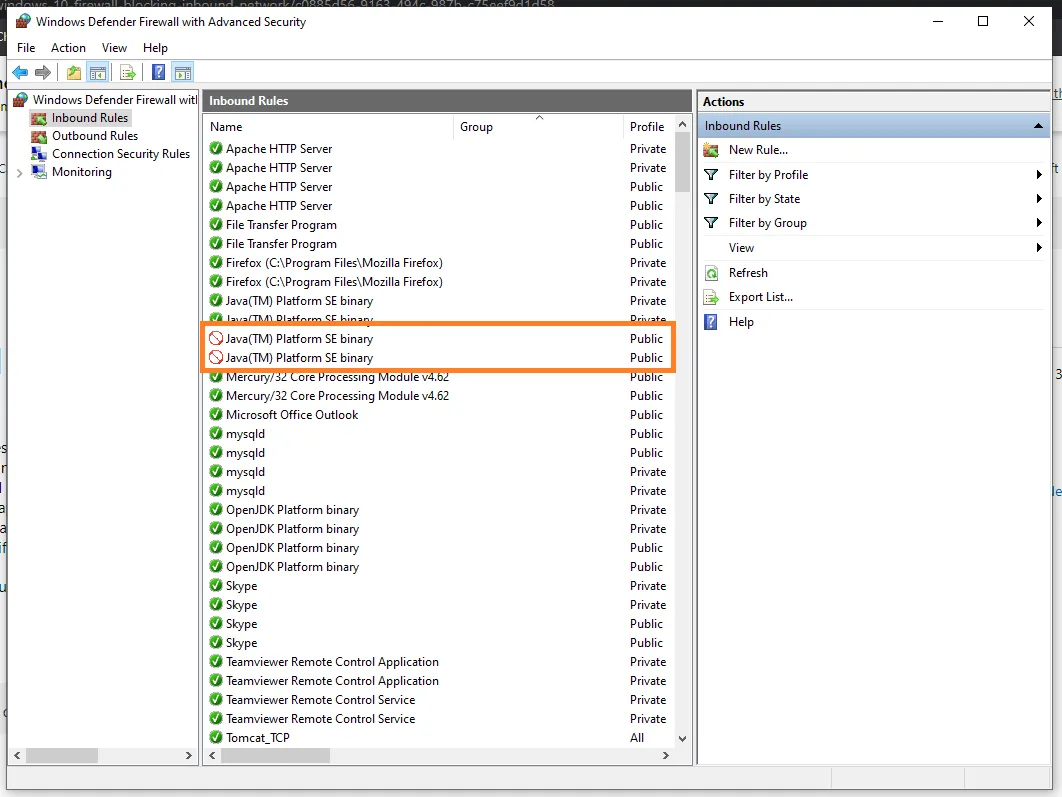Open the View menu in menu bar

click(x=114, y=47)
